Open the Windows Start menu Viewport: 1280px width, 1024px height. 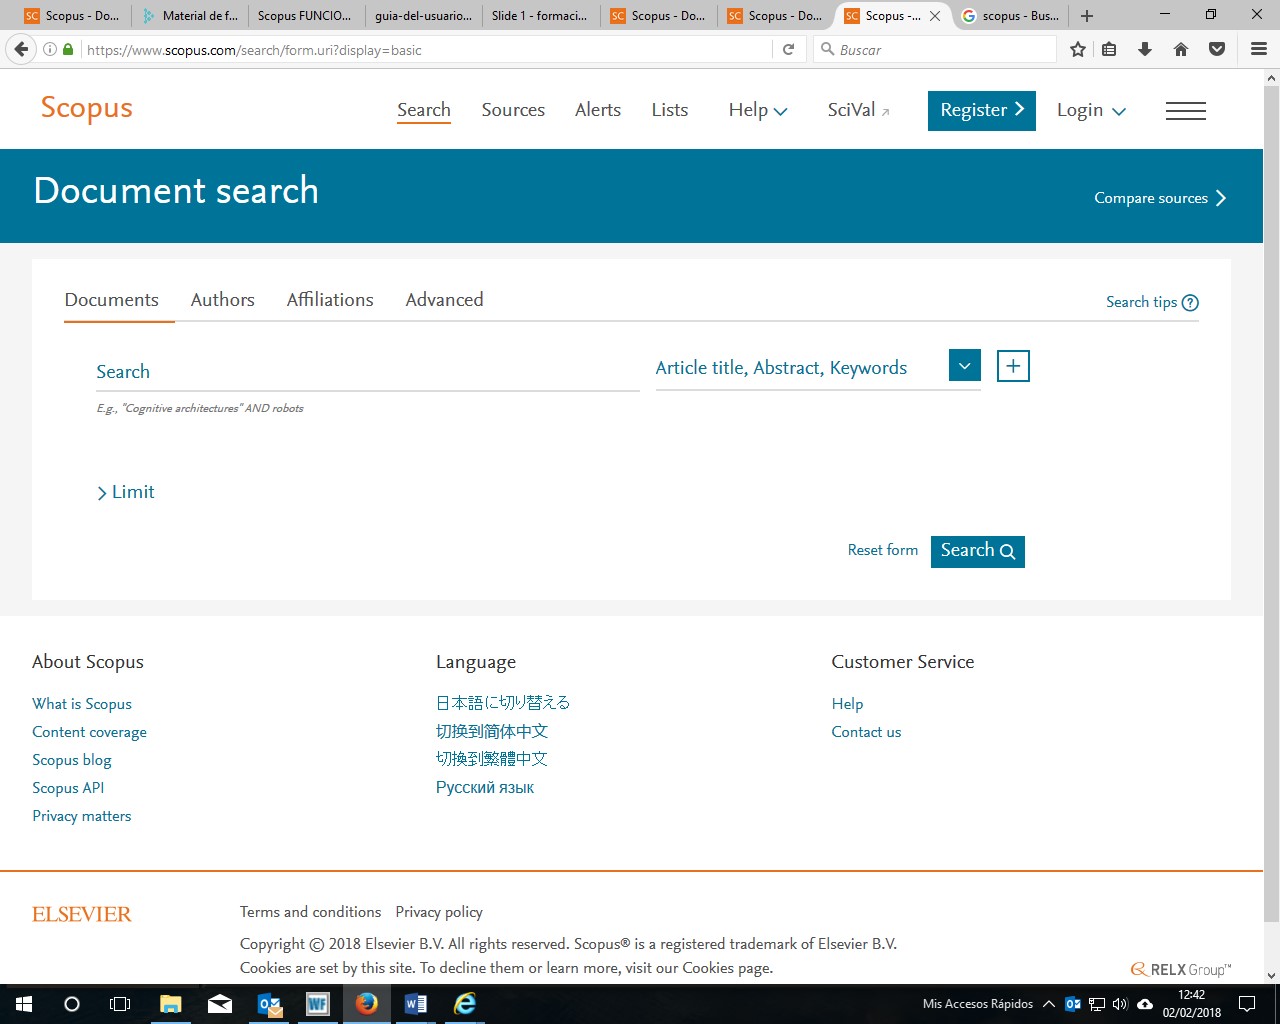pos(24,1004)
